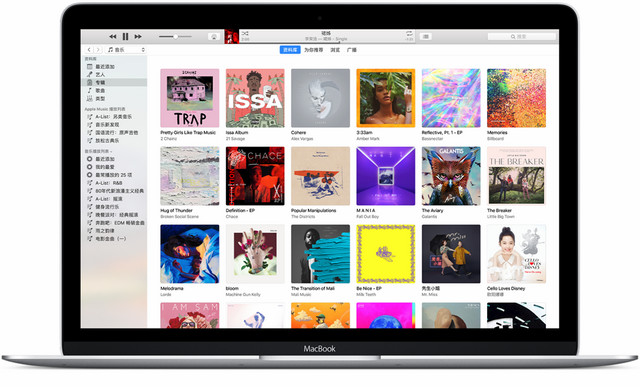Switch to the 资料库 tab

290,50
